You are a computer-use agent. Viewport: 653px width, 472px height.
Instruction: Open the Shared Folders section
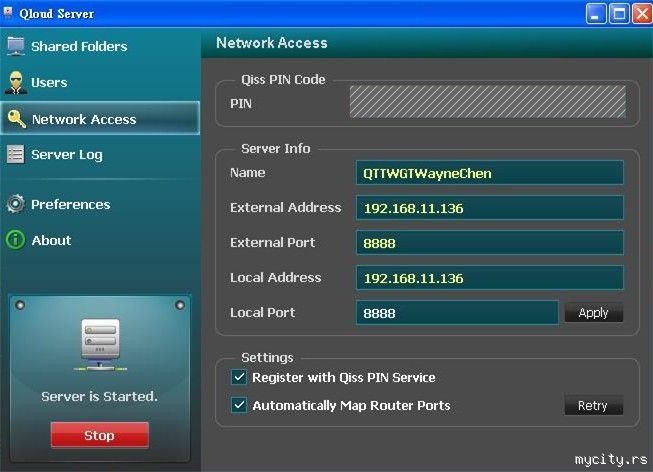tap(79, 46)
